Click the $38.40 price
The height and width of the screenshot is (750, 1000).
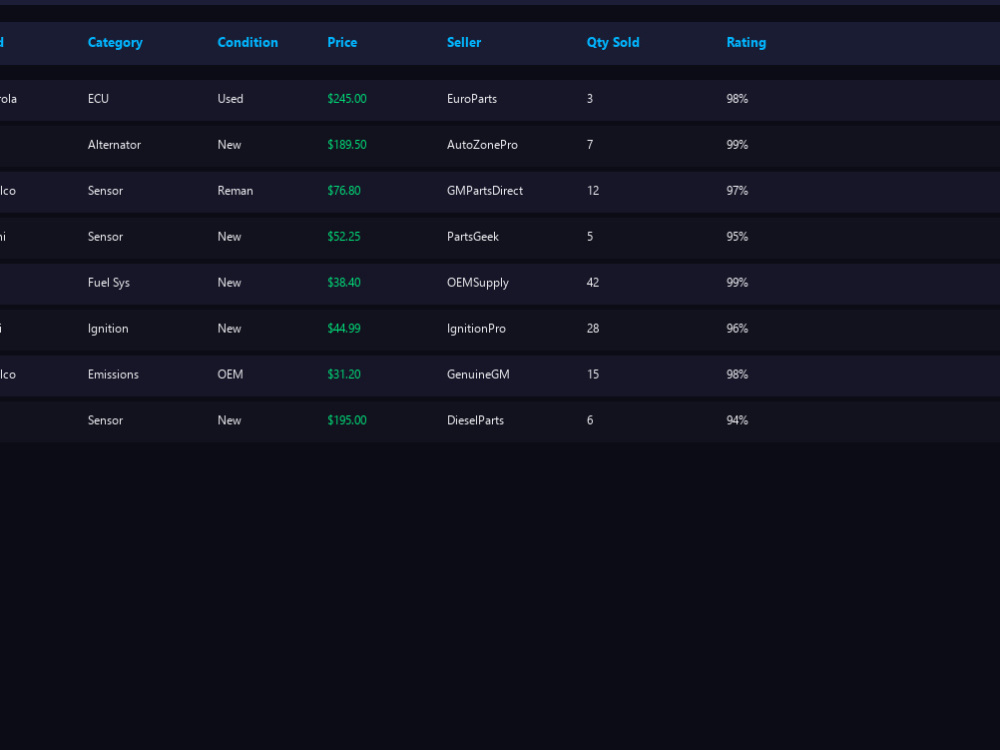[x=344, y=283]
